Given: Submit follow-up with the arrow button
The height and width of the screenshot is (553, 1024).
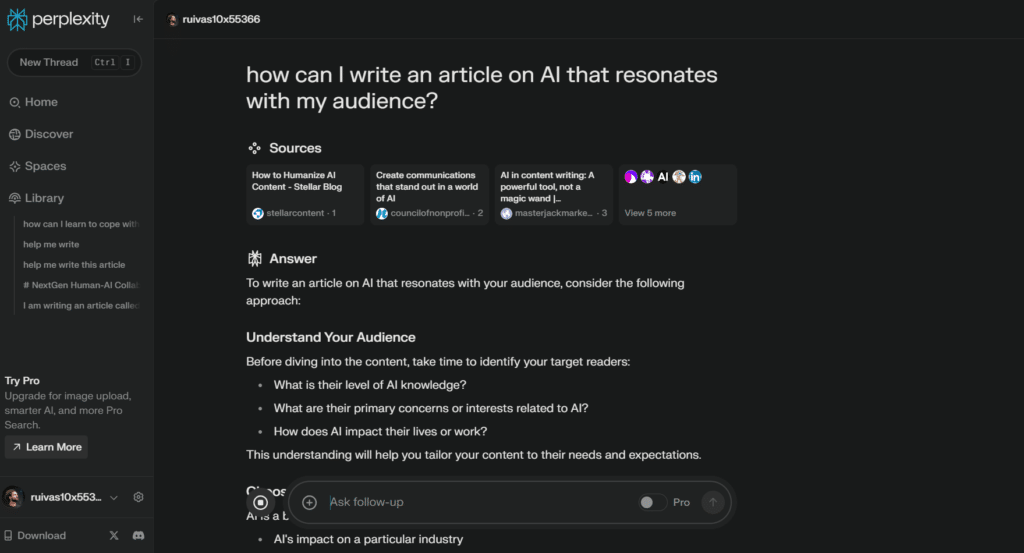Looking at the screenshot, I should pos(713,502).
